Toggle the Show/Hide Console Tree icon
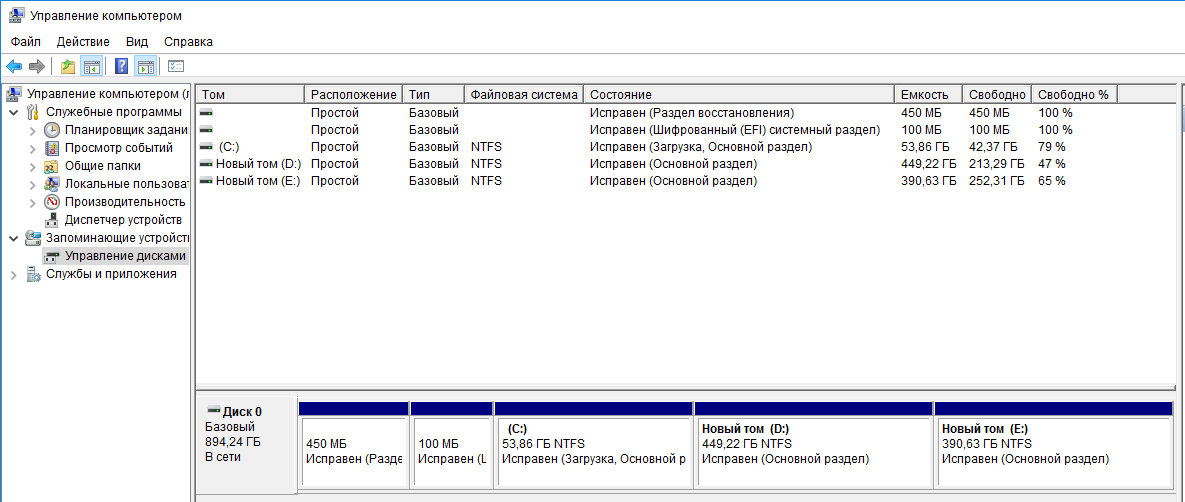 point(91,67)
